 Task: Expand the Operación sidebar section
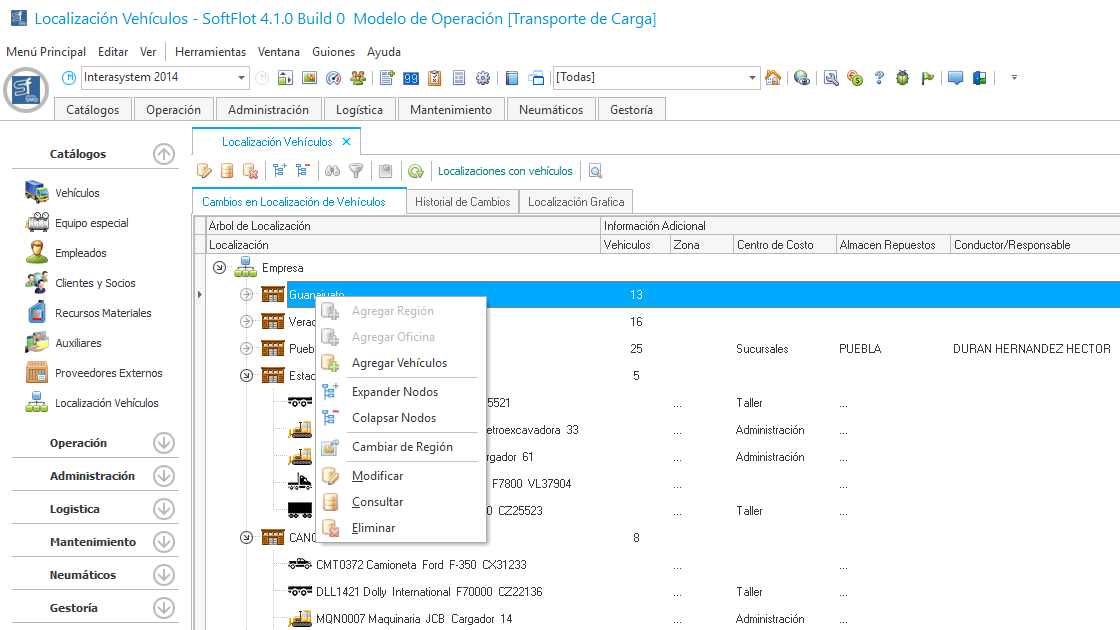(x=164, y=443)
